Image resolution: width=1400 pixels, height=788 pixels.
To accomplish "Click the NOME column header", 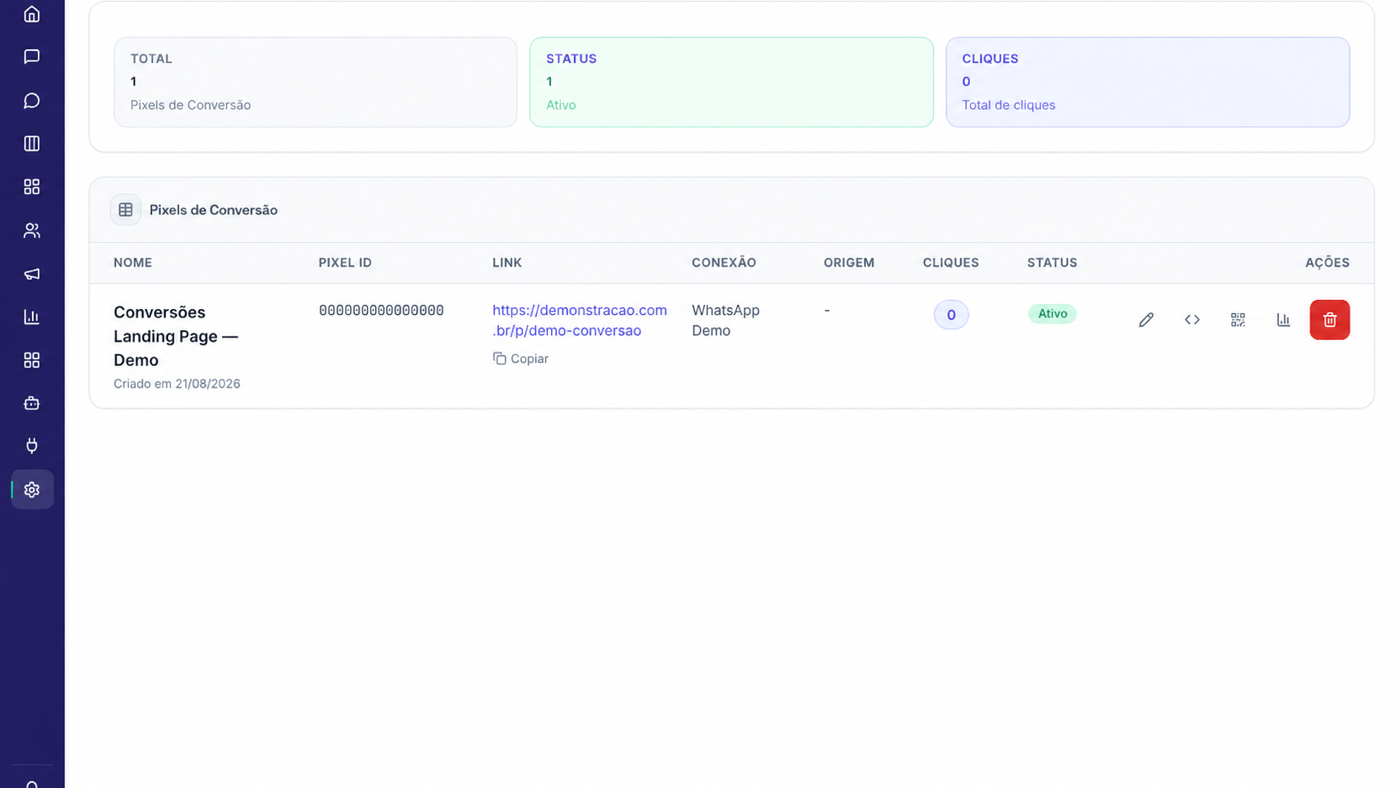I will [133, 263].
